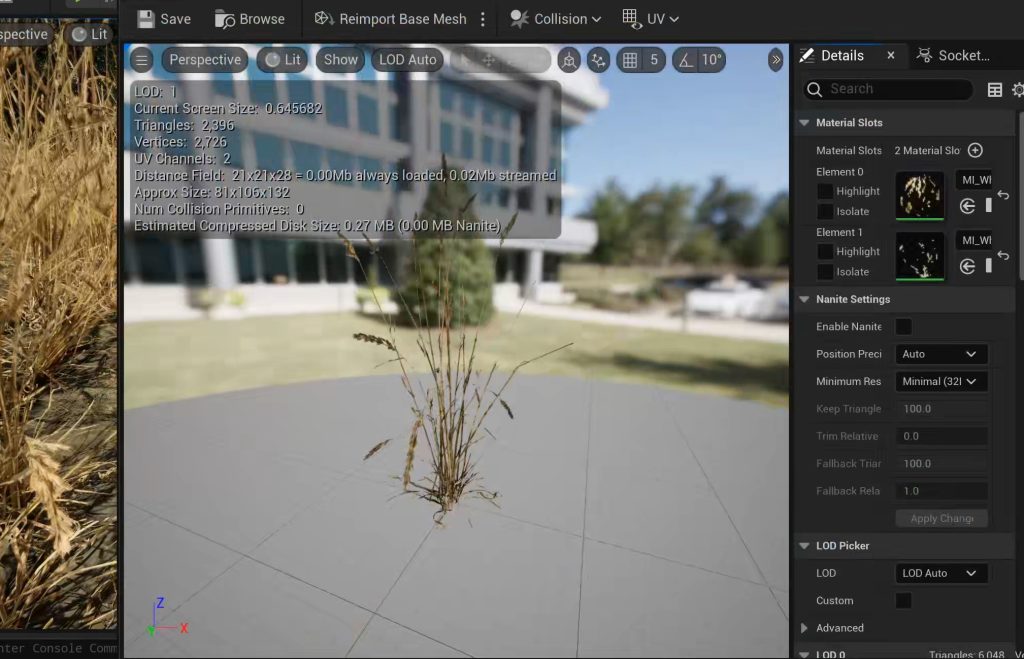Open the Show menu in viewport
This screenshot has height=659, width=1024.
[340, 60]
